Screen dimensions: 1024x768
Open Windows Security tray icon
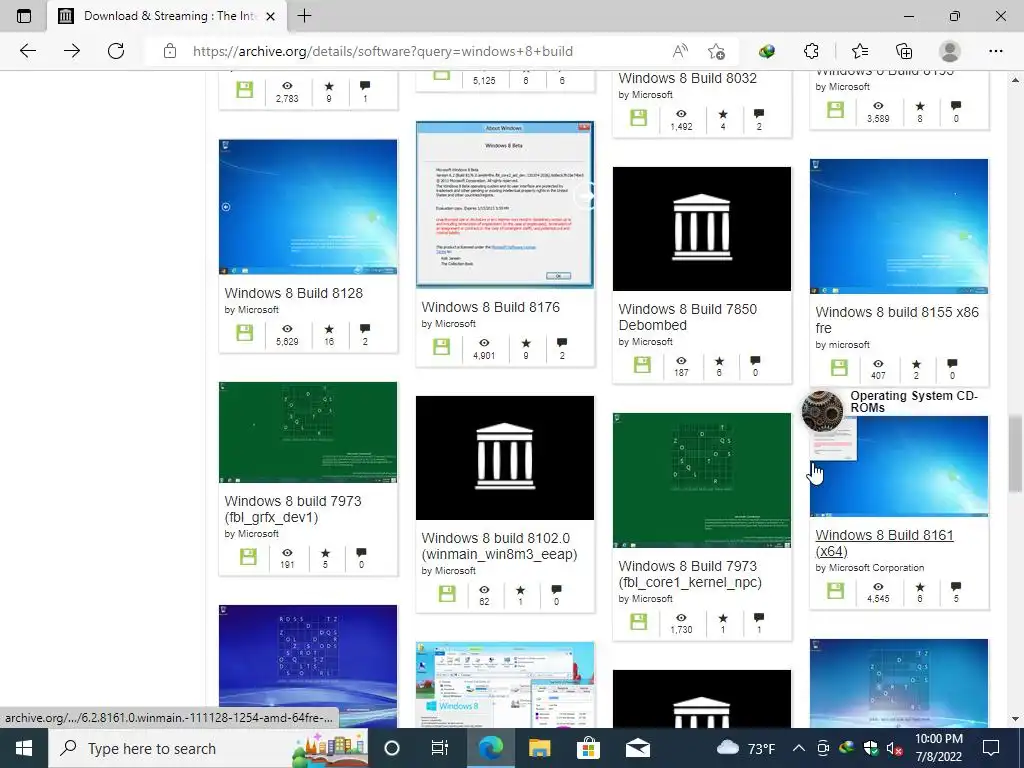point(871,748)
